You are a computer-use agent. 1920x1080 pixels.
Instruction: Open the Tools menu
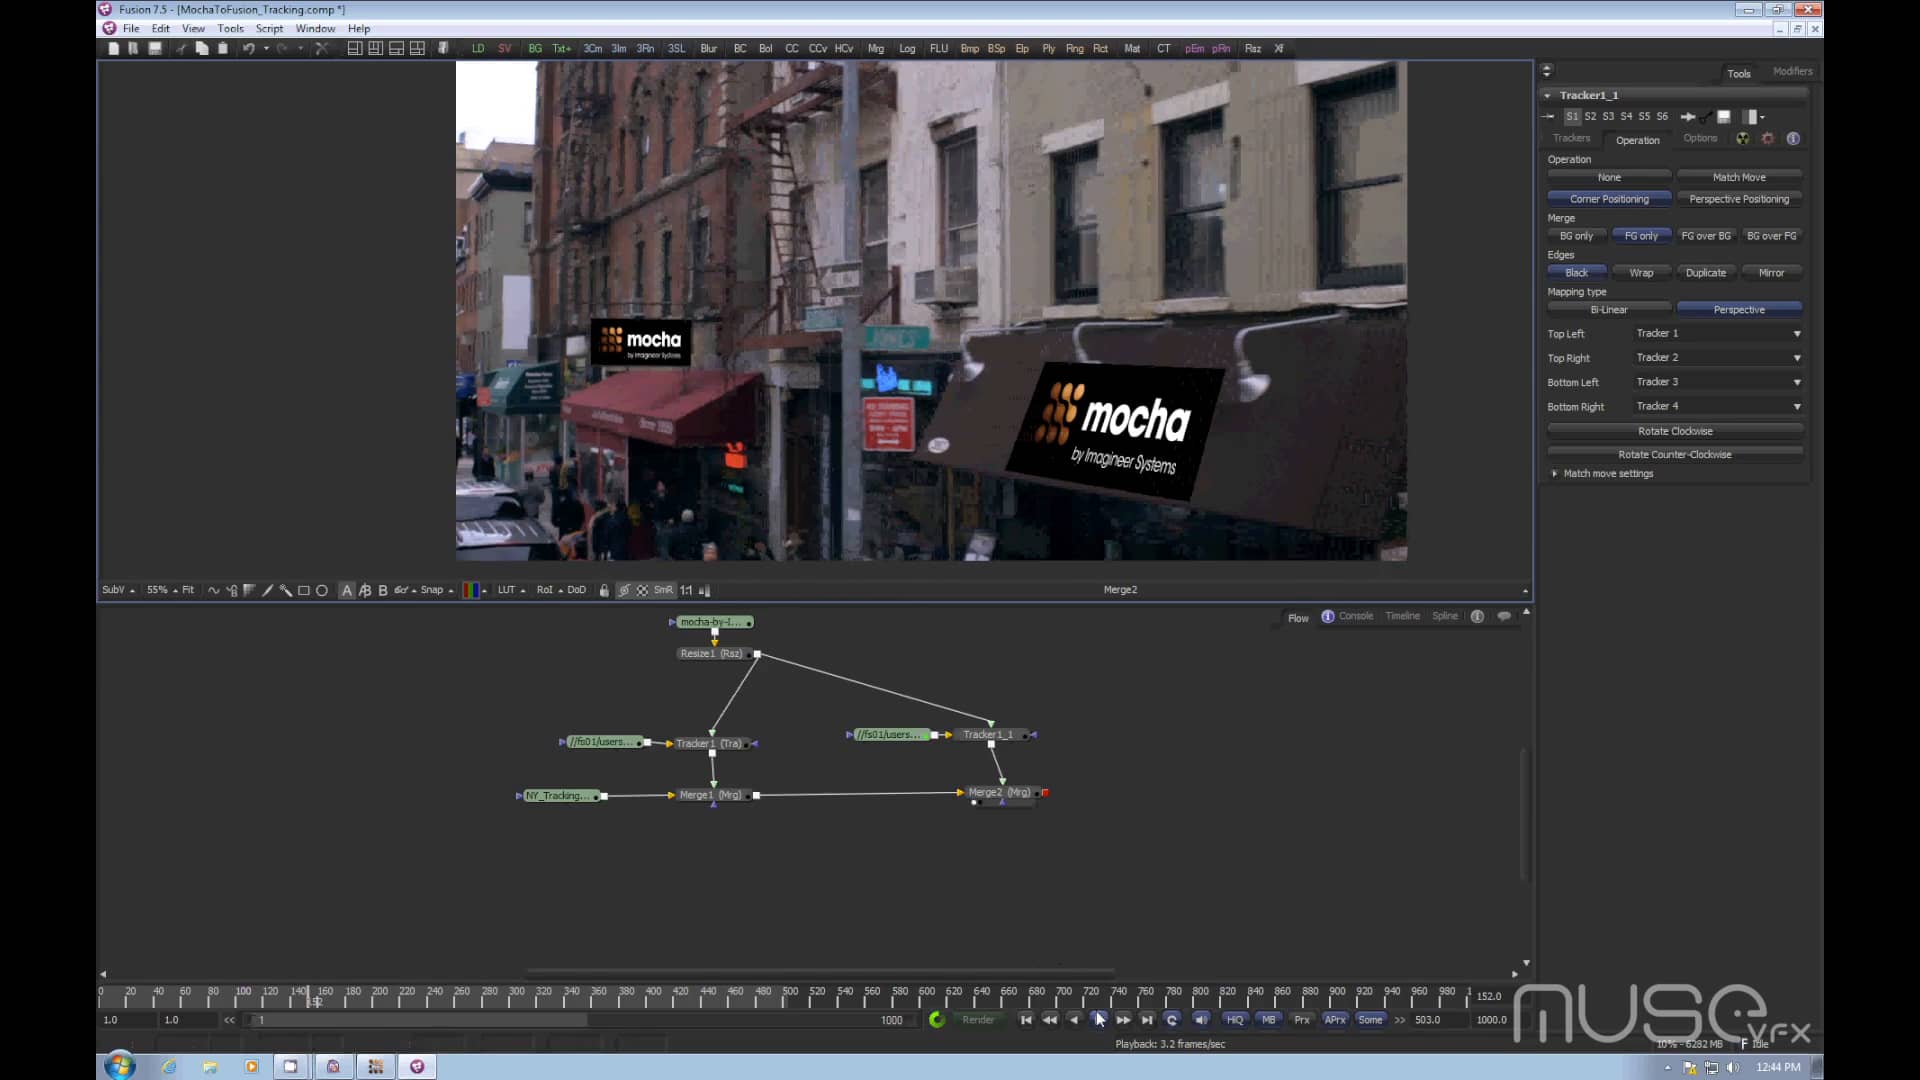click(x=230, y=29)
